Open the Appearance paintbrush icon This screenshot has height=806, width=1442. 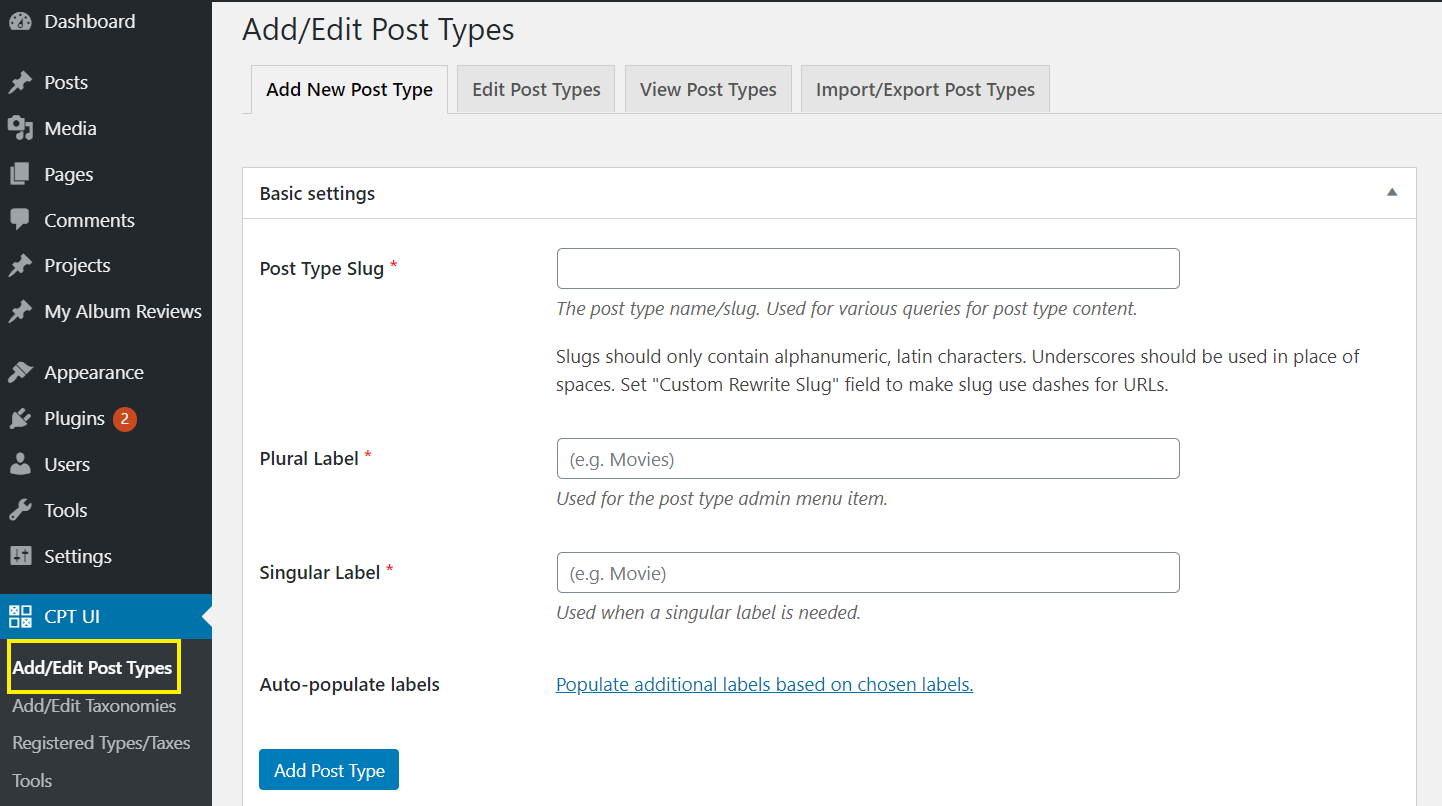[x=19, y=371]
